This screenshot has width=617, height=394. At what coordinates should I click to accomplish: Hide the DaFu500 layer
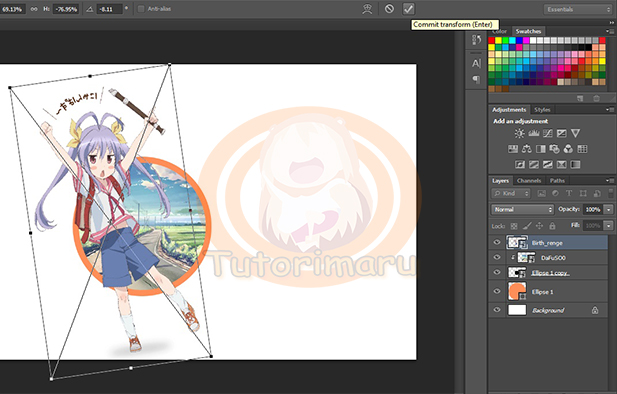(x=497, y=257)
